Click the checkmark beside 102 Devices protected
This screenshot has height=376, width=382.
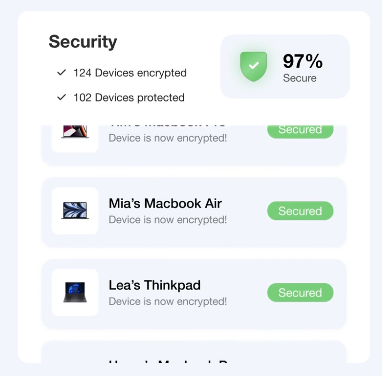click(62, 97)
